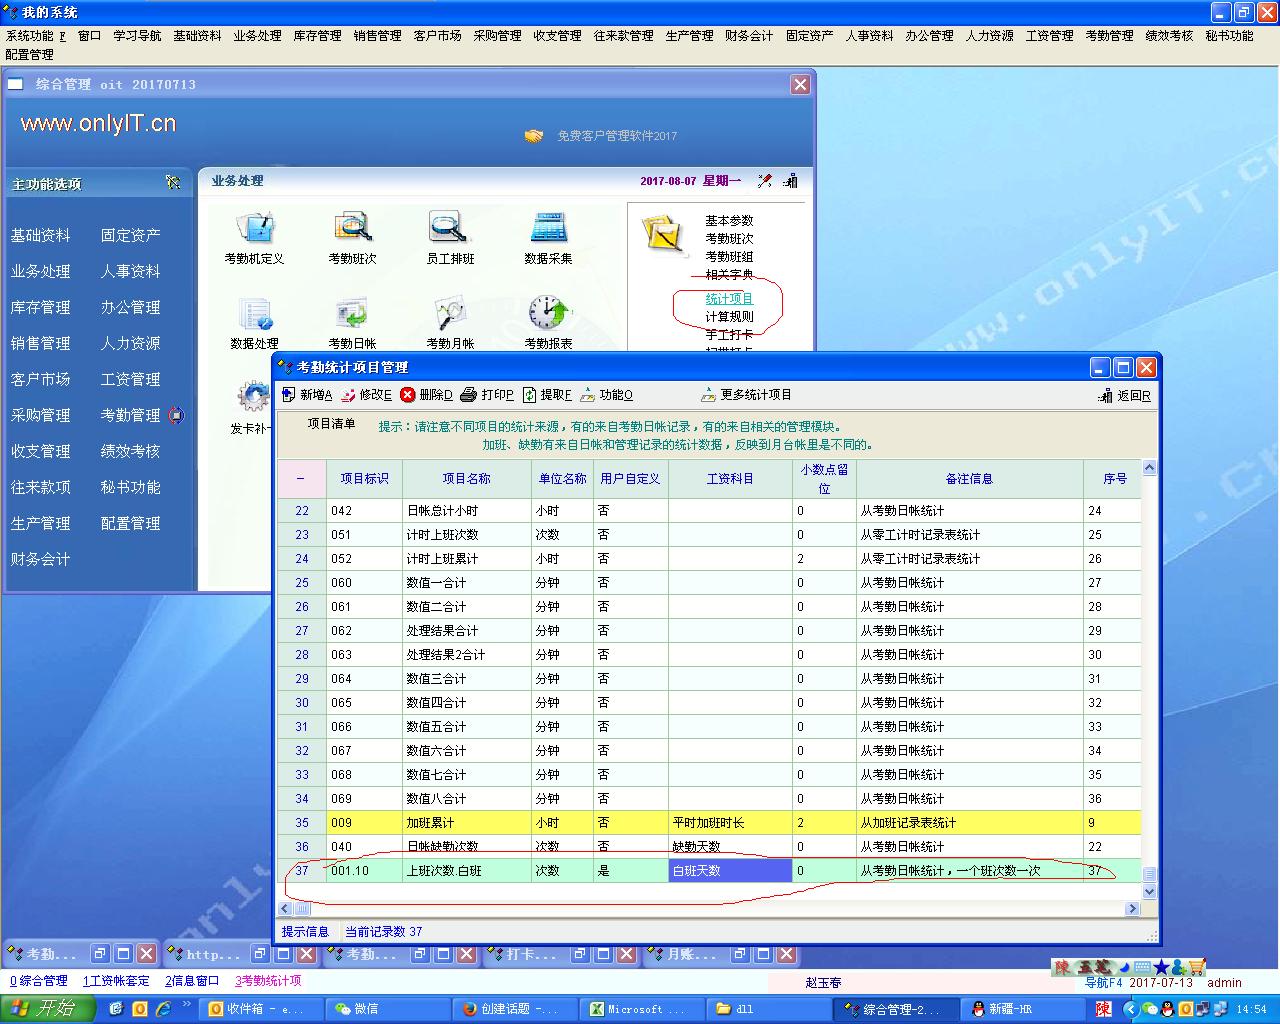Click the Windows 开始 start button
The image size is (1280, 1024).
click(46, 1009)
